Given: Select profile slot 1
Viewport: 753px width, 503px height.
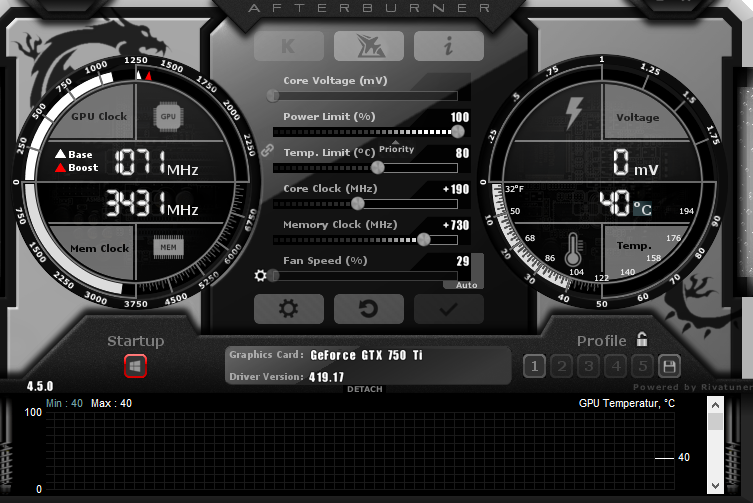Looking at the screenshot, I should [x=534, y=367].
